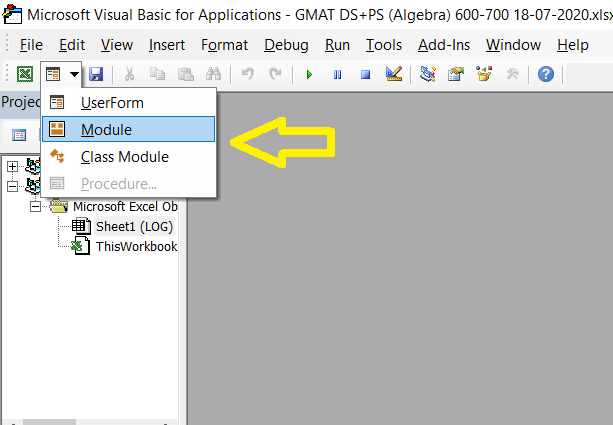The height and width of the screenshot is (425, 613).
Task: Open the Insert menu
Action: [167, 45]
